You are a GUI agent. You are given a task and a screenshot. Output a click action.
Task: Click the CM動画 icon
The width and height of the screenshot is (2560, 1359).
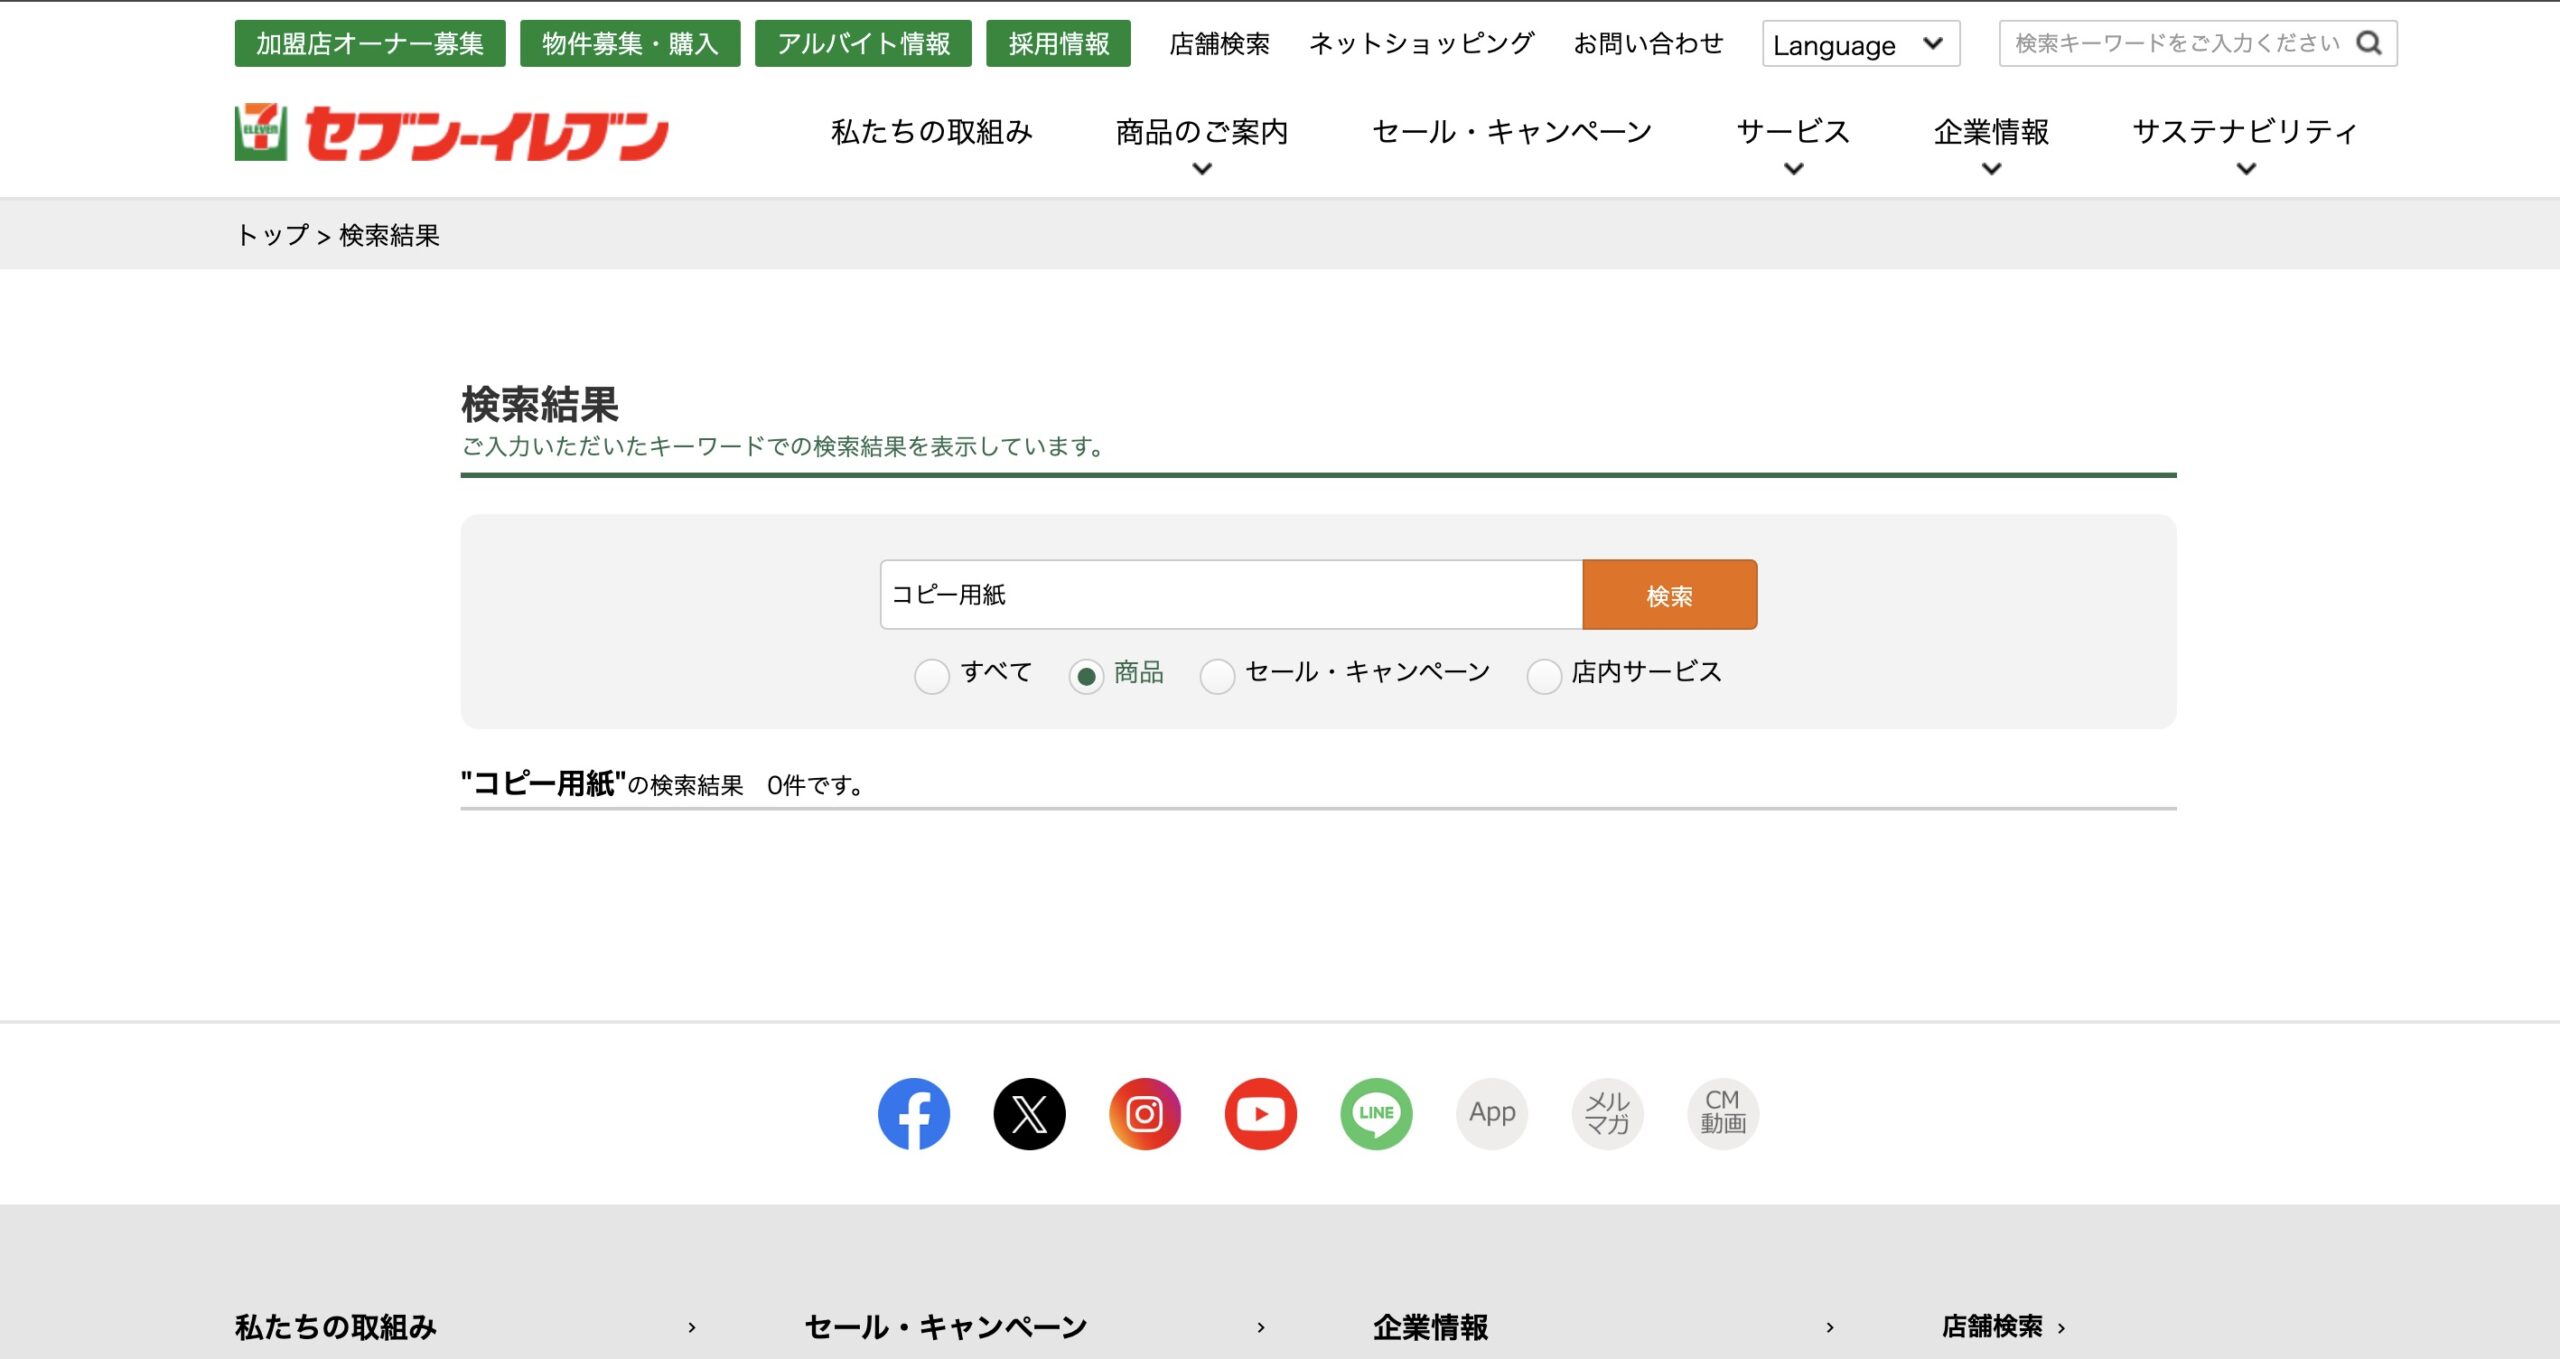pos(1722,1113)
